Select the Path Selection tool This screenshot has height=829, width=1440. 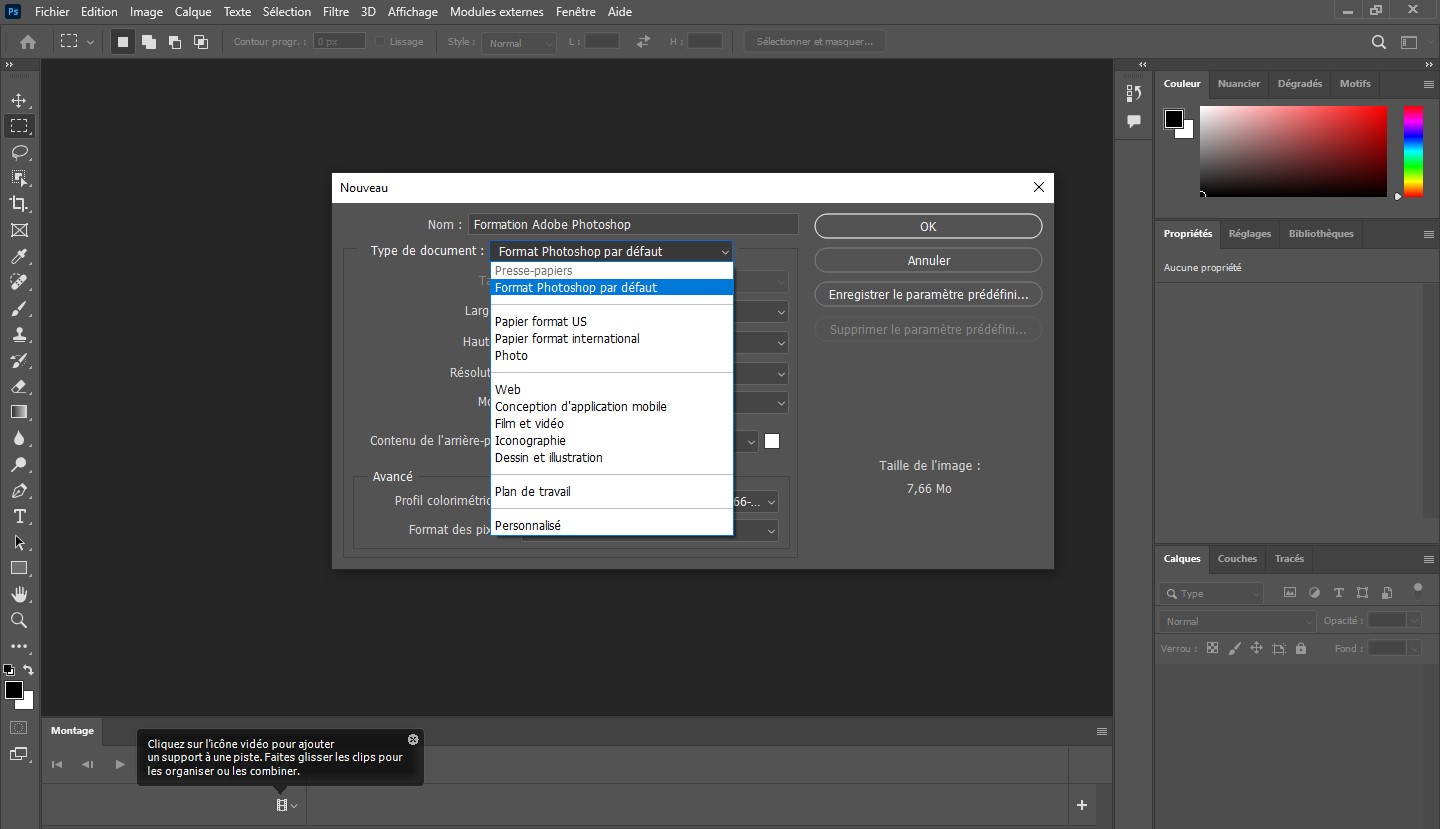coord(19,542)
